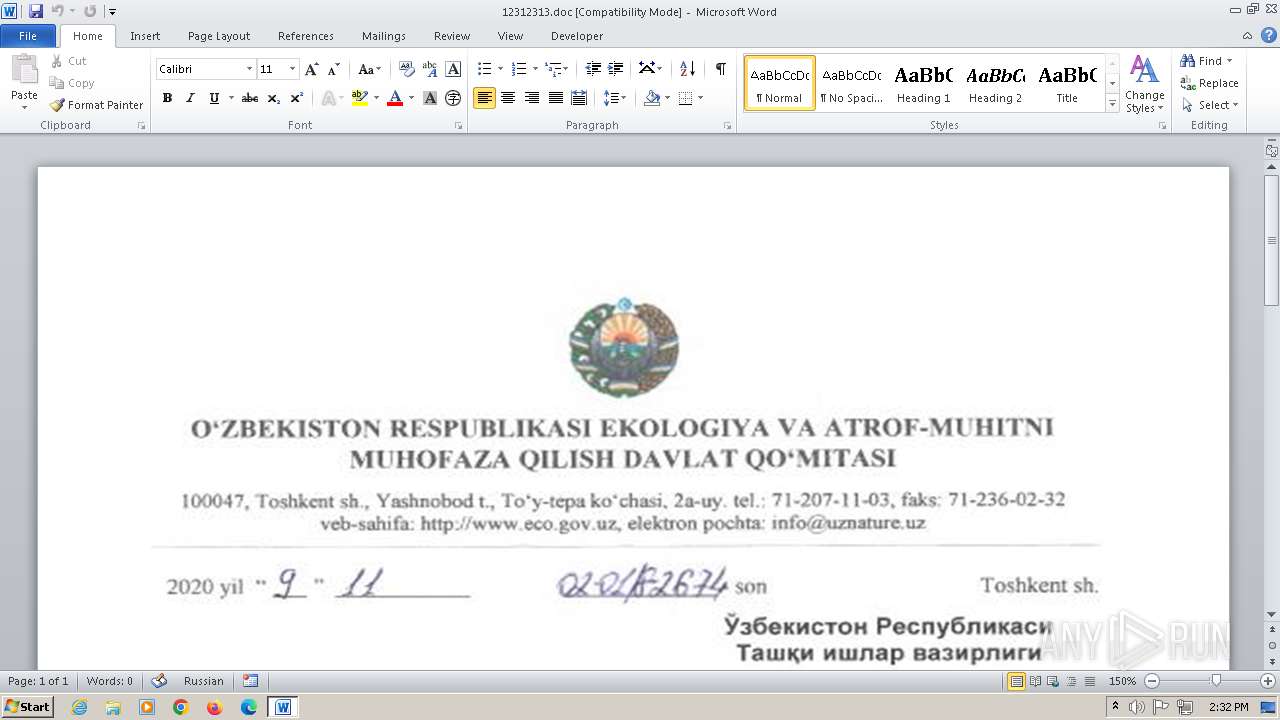Click the Chrome taskbar icon

181,707
